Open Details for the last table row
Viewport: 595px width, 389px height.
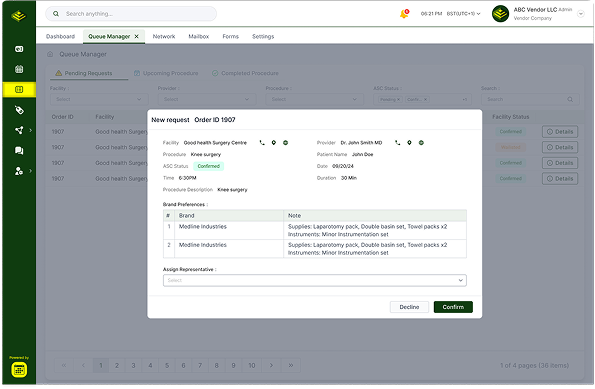(x=560, y=178)
